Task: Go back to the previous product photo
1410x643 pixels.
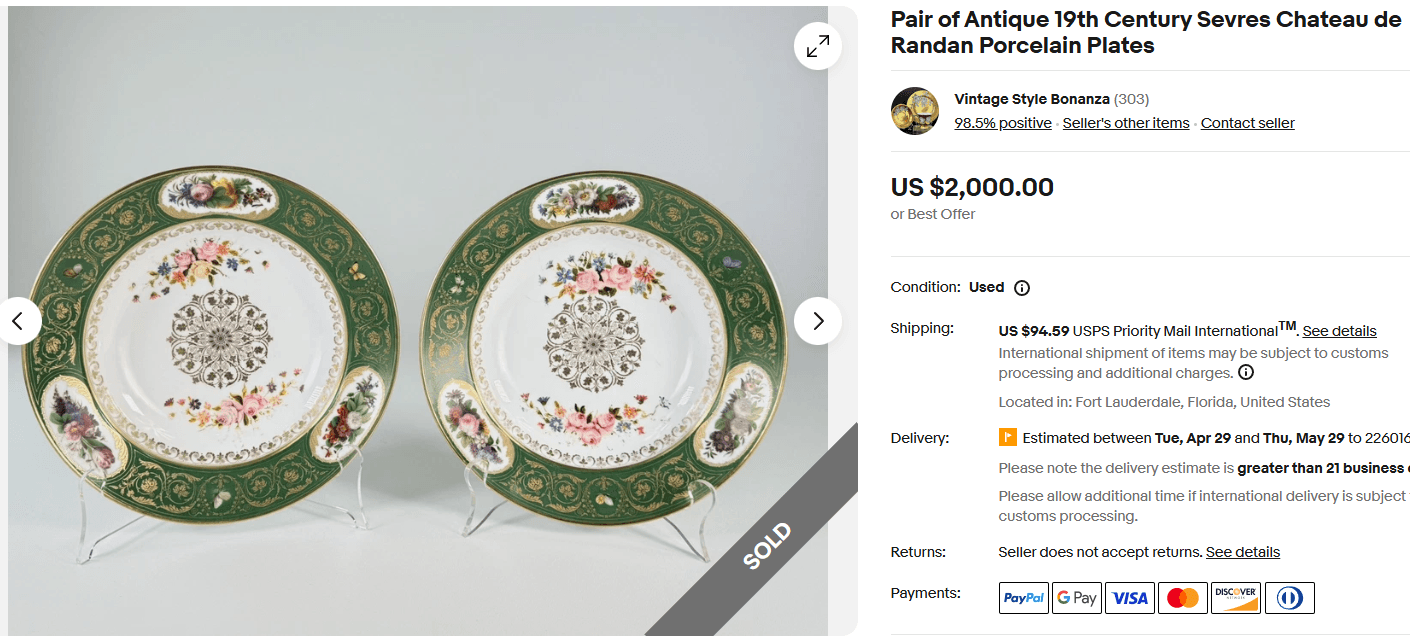Action: (x=20, y=321)
